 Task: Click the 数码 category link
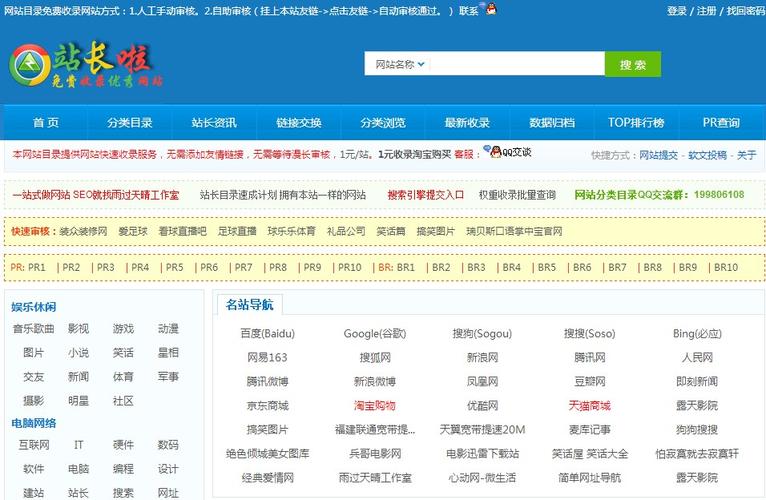[x=168, y=445]
